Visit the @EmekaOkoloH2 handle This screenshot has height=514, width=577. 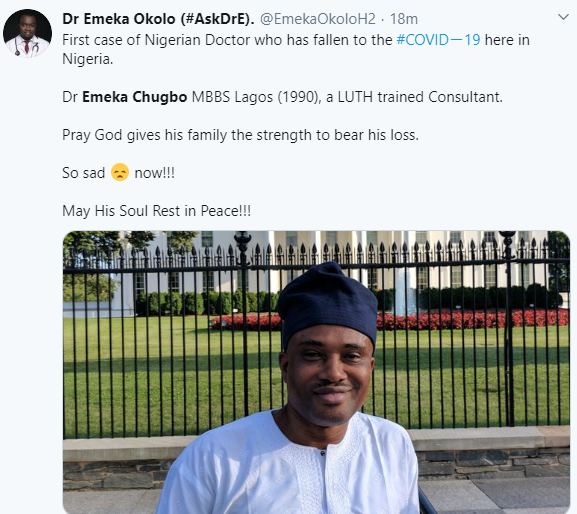[318, 19]
